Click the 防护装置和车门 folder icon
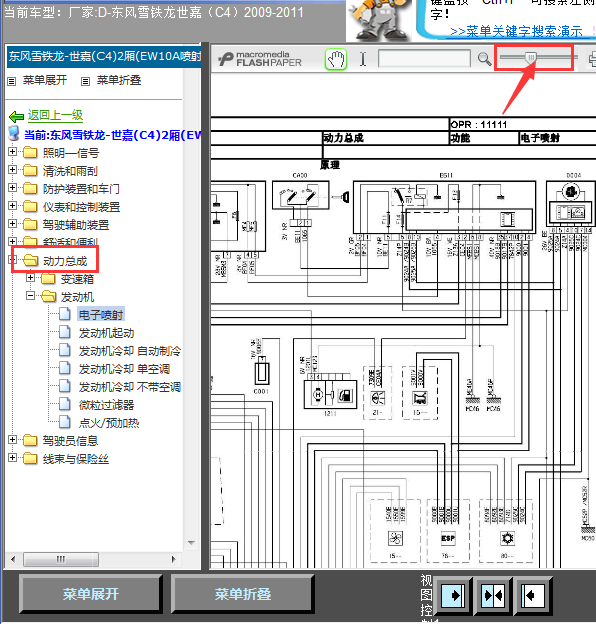This screenshot has height=624, width=596. pyautogui.click(x=30, y=189)
